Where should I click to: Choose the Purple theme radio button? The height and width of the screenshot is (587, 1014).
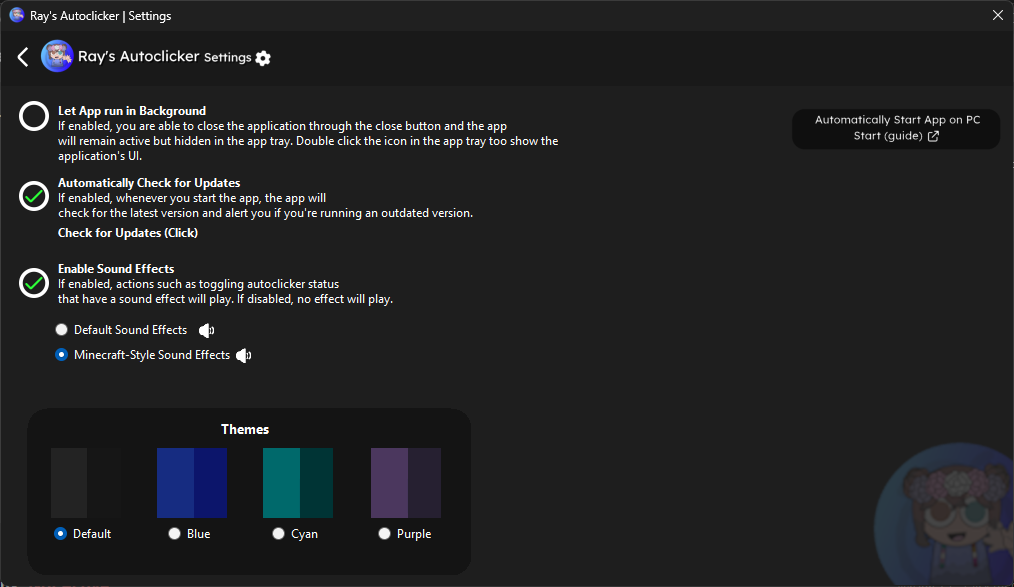pyautogui.click(x=384, y=533)
